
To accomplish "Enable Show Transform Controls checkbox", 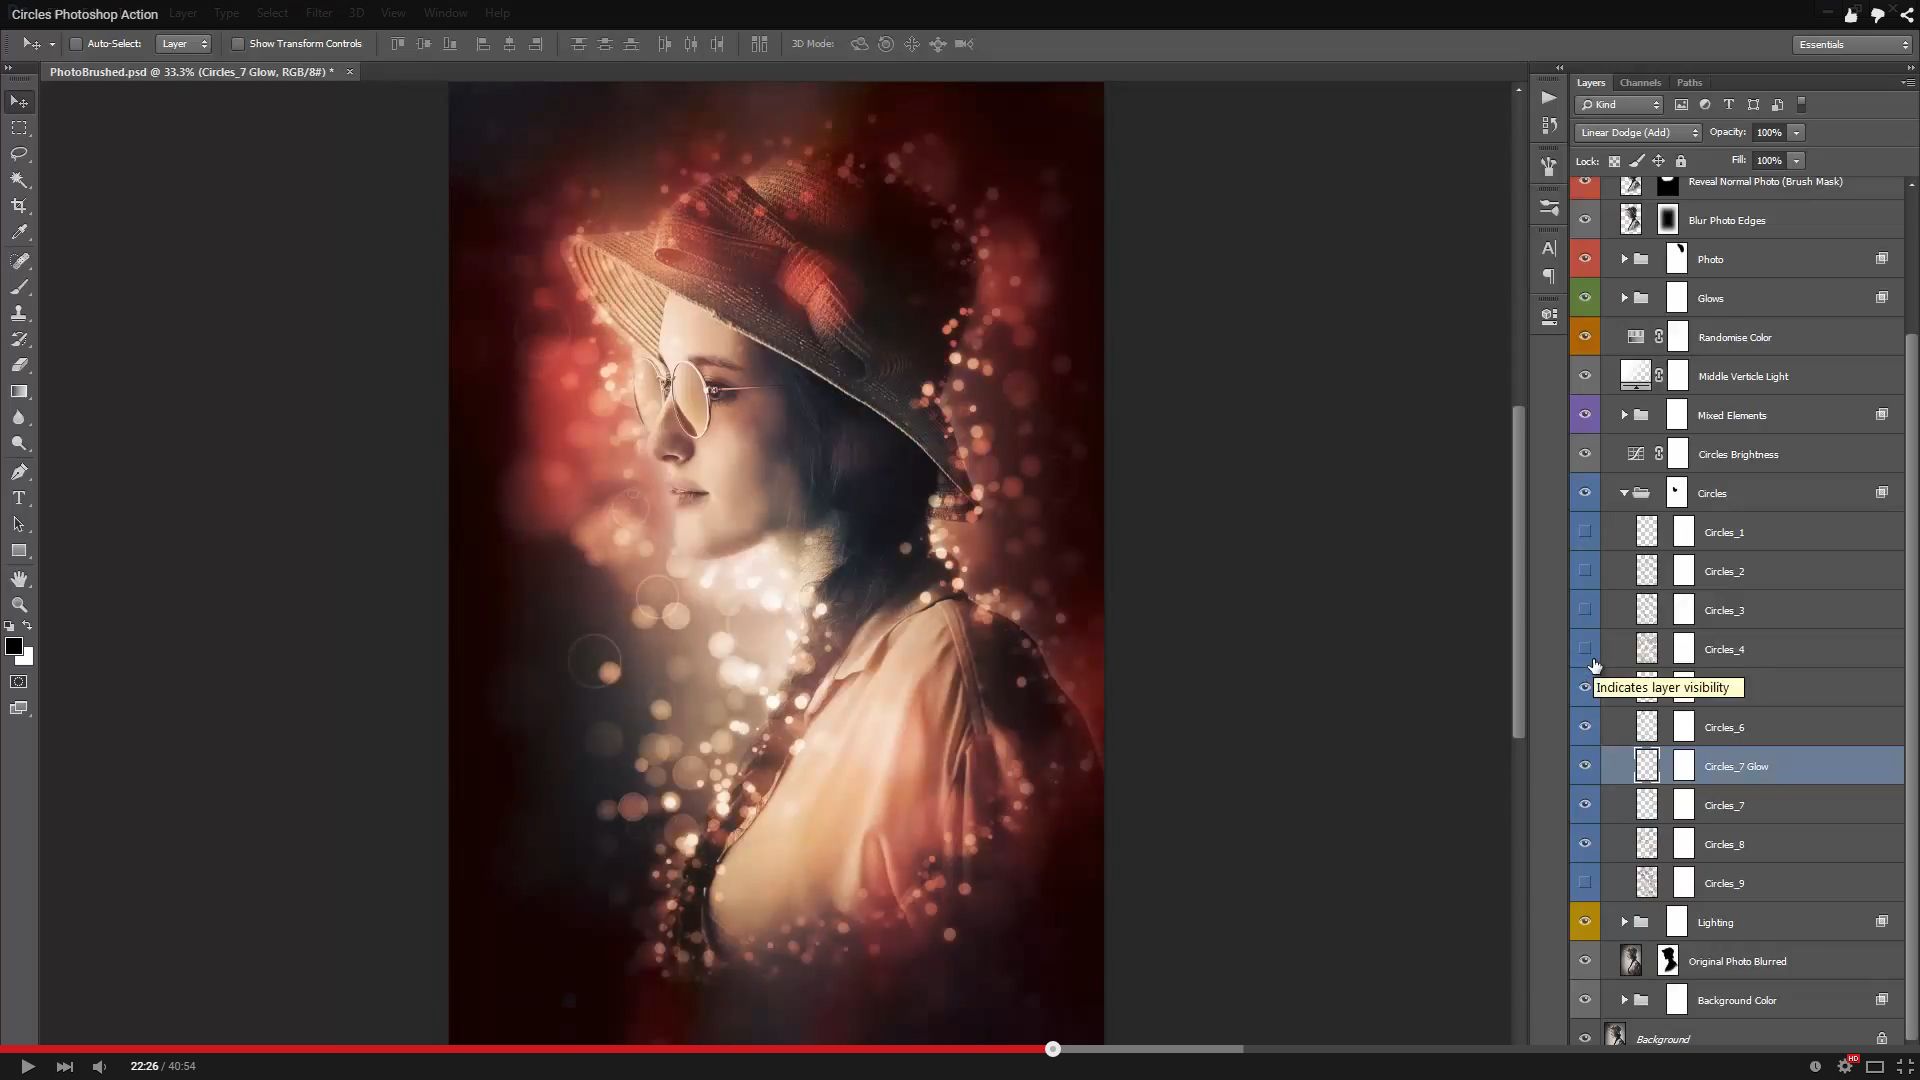I will tap(238, 44).
